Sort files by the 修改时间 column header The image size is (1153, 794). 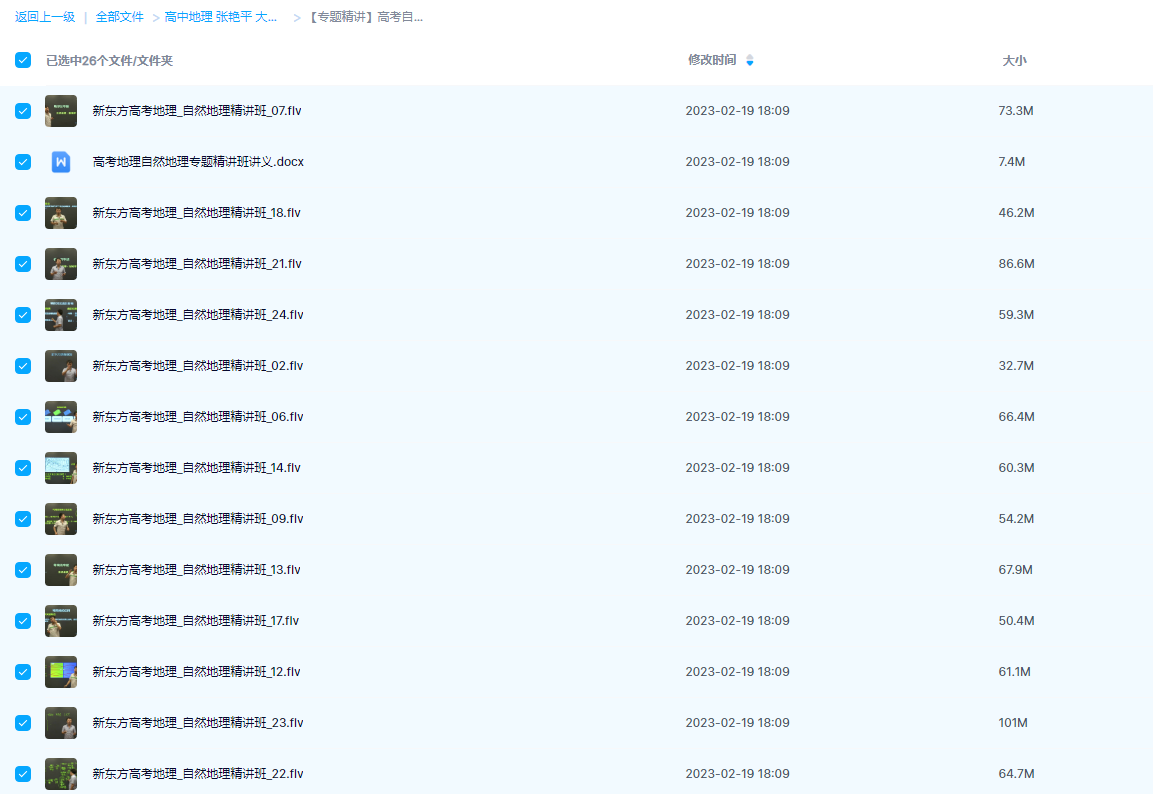pos(711,60)
